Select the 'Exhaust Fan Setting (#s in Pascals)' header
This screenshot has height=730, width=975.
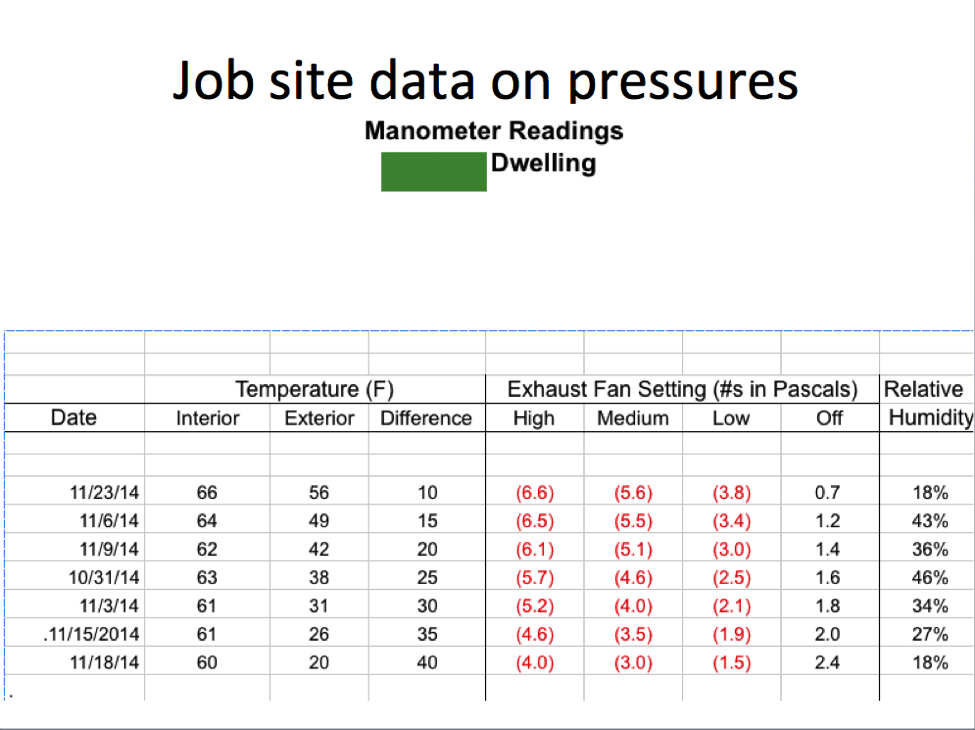click(682, 390)
